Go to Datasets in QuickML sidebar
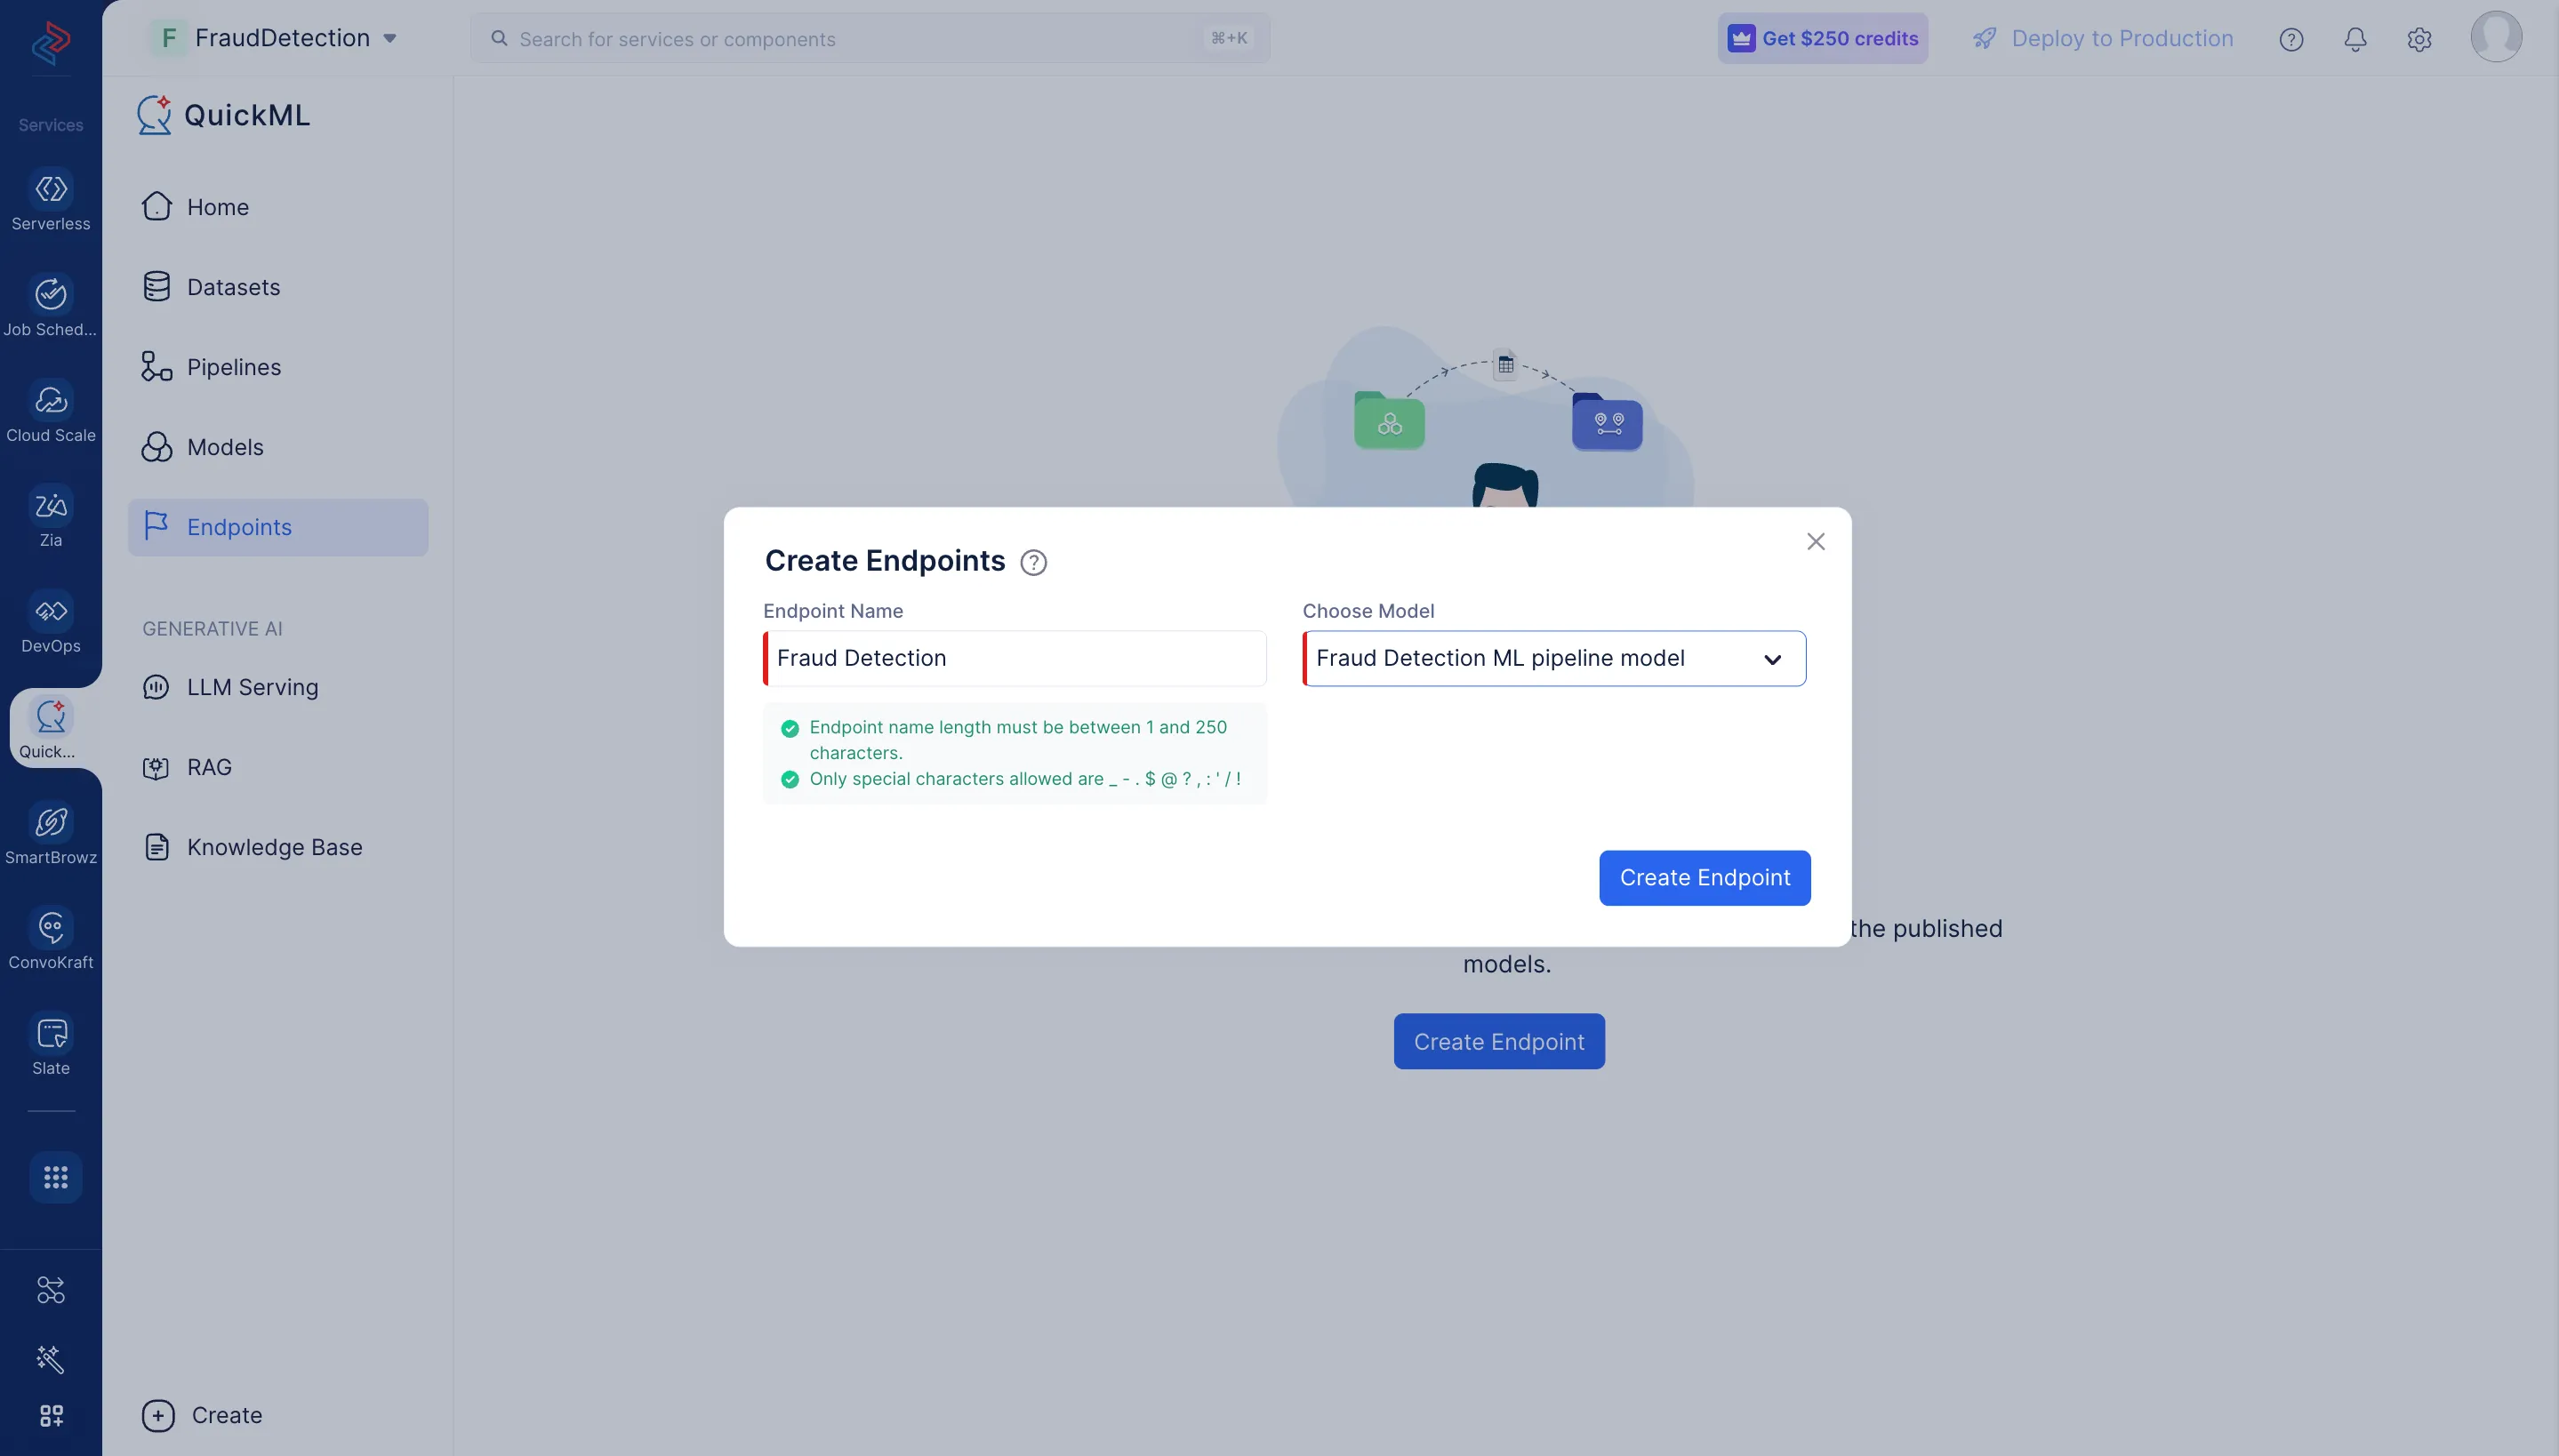The height and width of the screenshot is (1456, 2559). (233, 287)
